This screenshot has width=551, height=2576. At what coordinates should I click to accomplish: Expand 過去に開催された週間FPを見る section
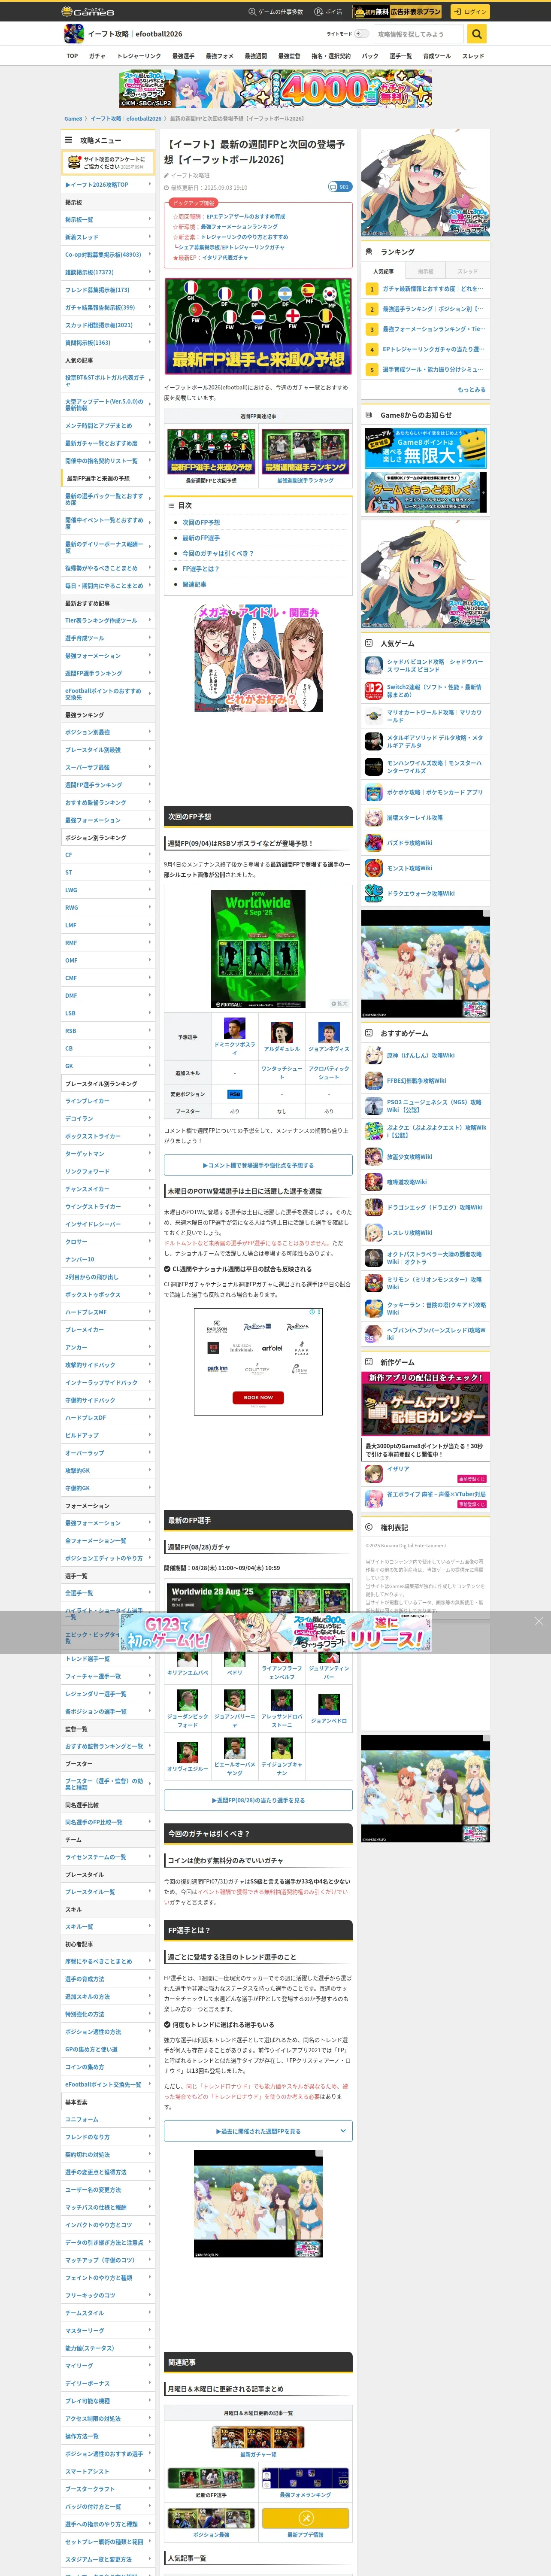(x=258, y=2131)
